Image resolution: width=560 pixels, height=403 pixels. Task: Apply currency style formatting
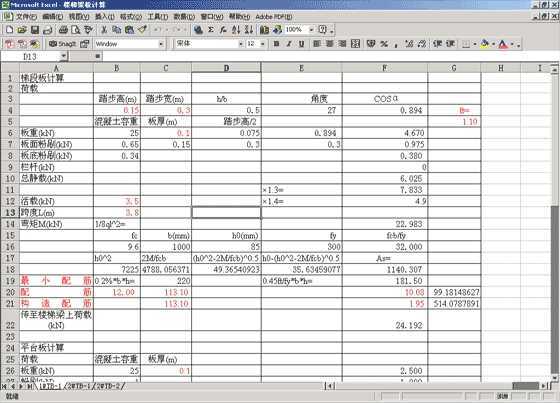click(371, 44)
